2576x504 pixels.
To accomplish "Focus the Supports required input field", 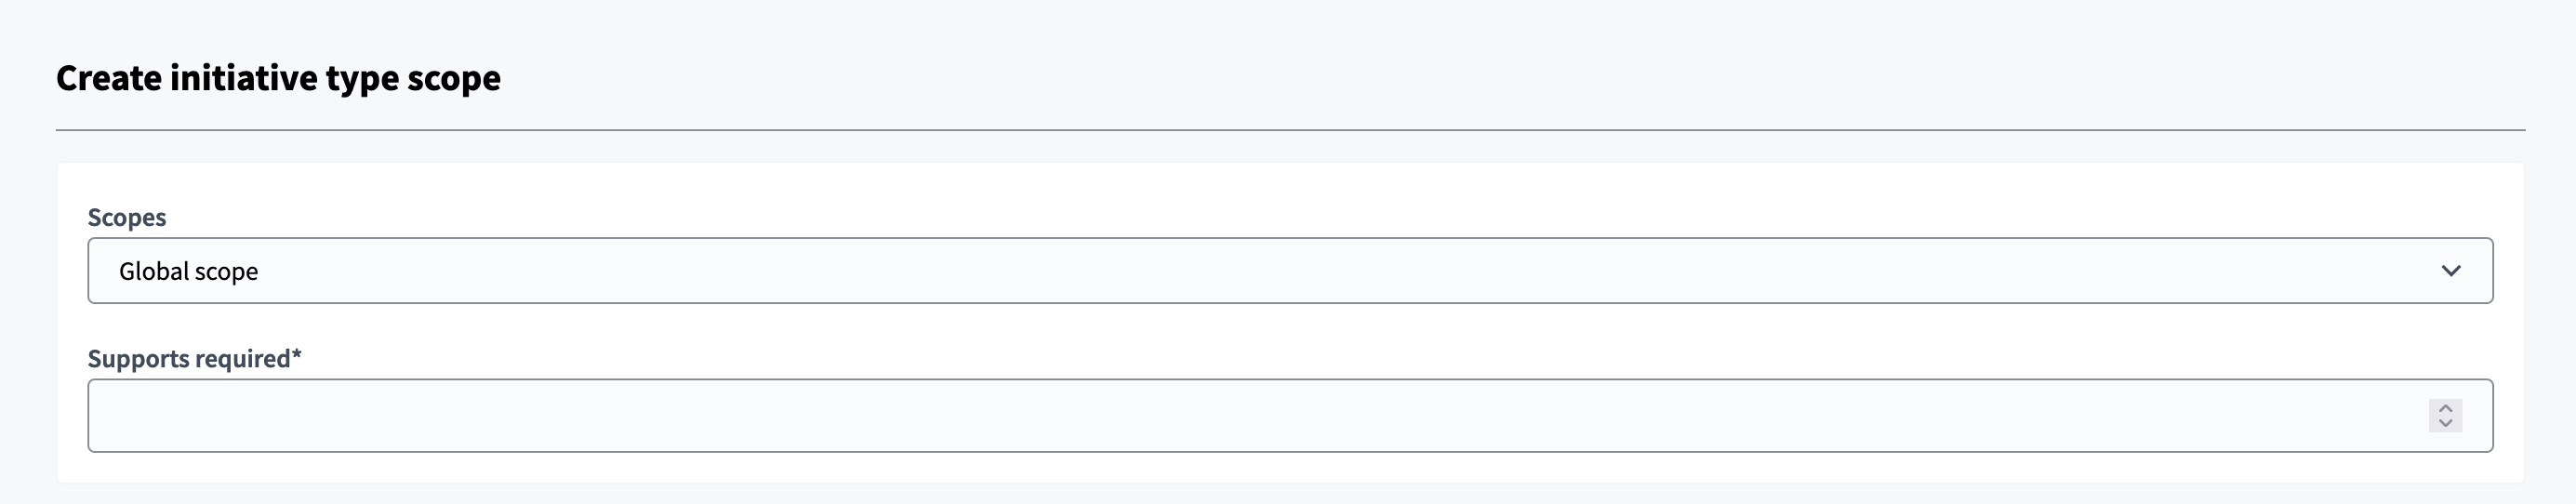I will [x=1250, y=415].
